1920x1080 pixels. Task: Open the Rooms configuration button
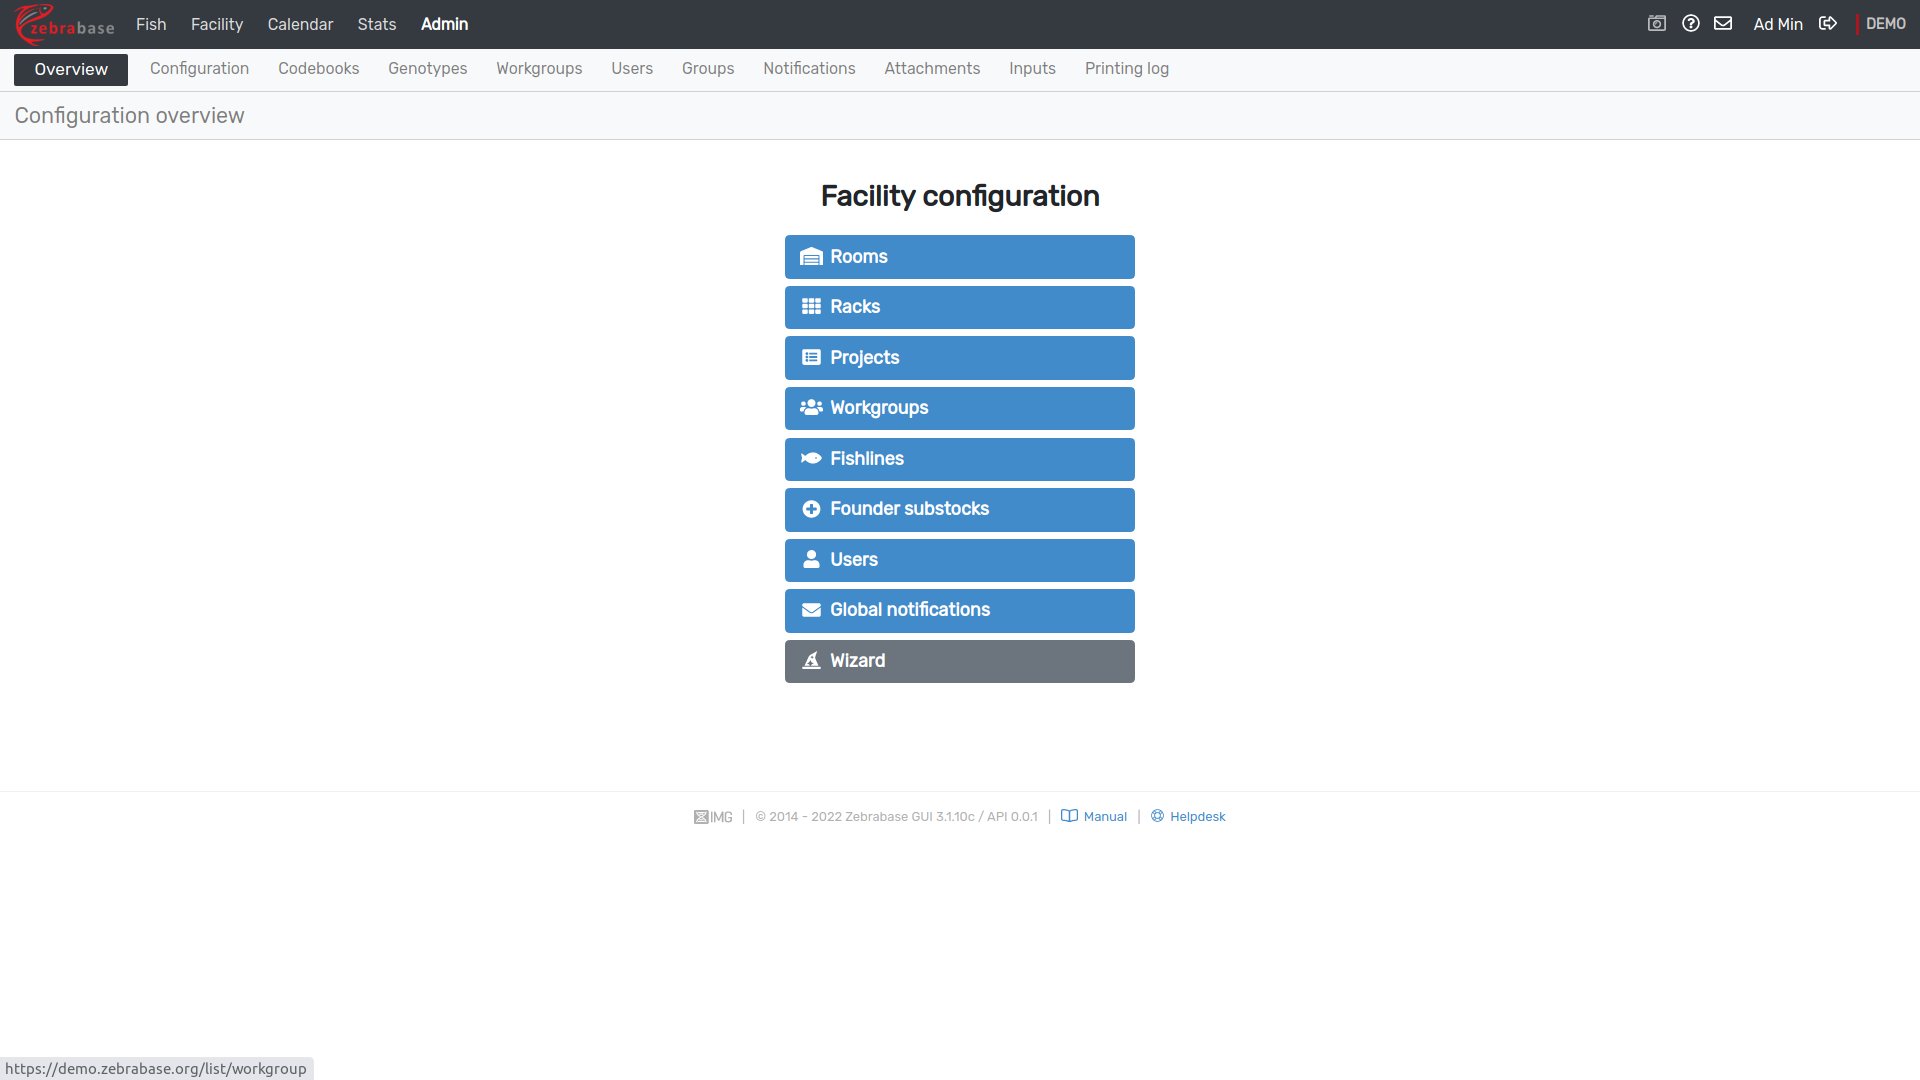click(x=959, y=257)
